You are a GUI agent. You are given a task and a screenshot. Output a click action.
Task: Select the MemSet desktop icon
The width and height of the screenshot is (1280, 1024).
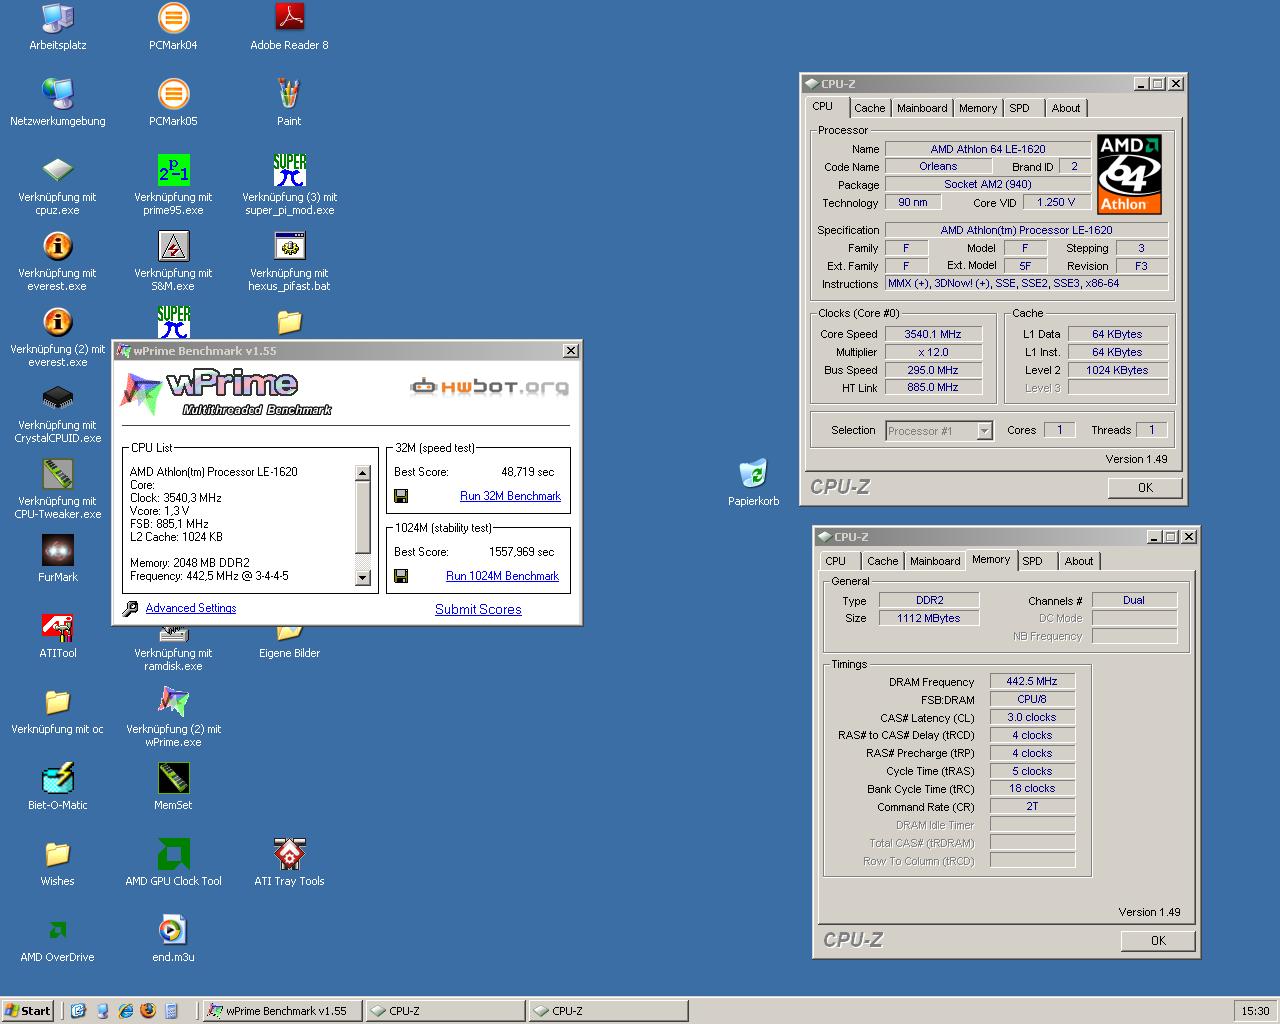(173, 778)
